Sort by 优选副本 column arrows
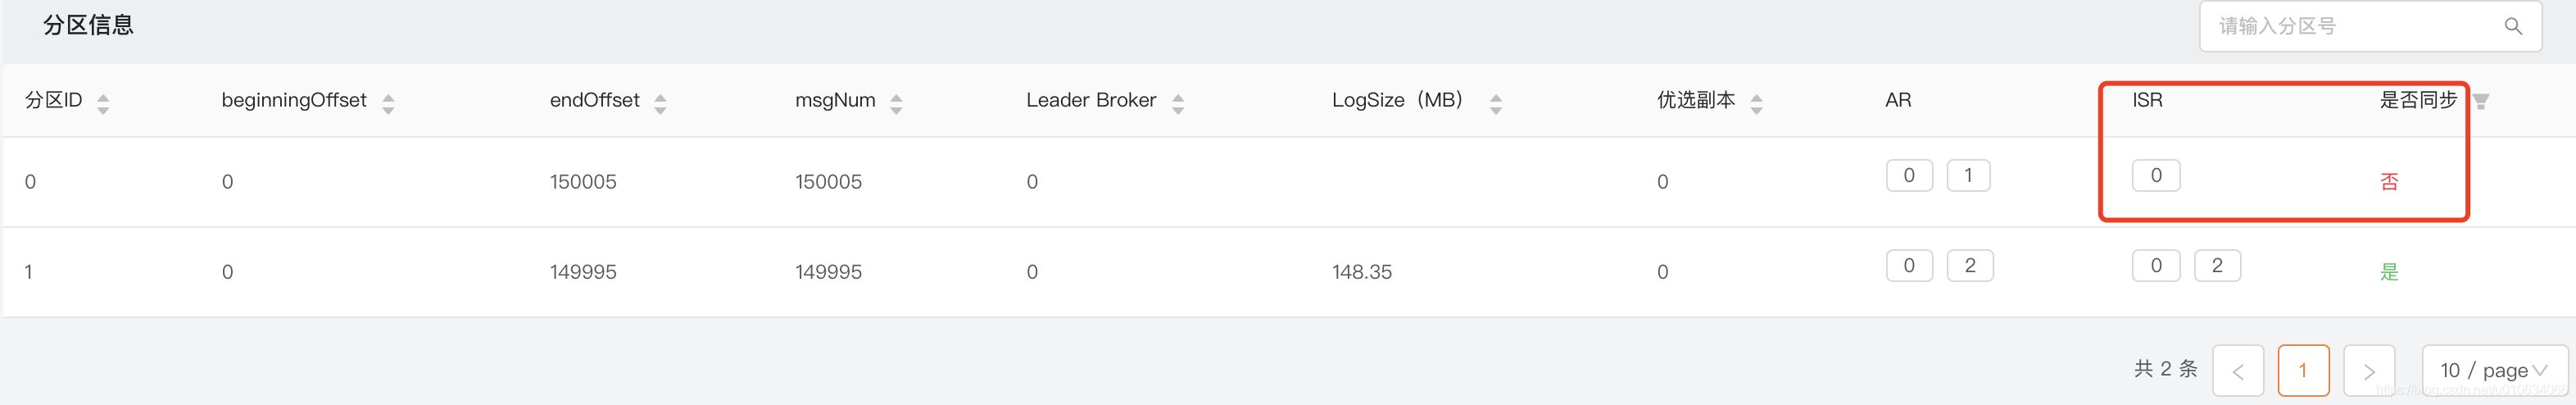2576x405 pixels. coord(1757,103)
